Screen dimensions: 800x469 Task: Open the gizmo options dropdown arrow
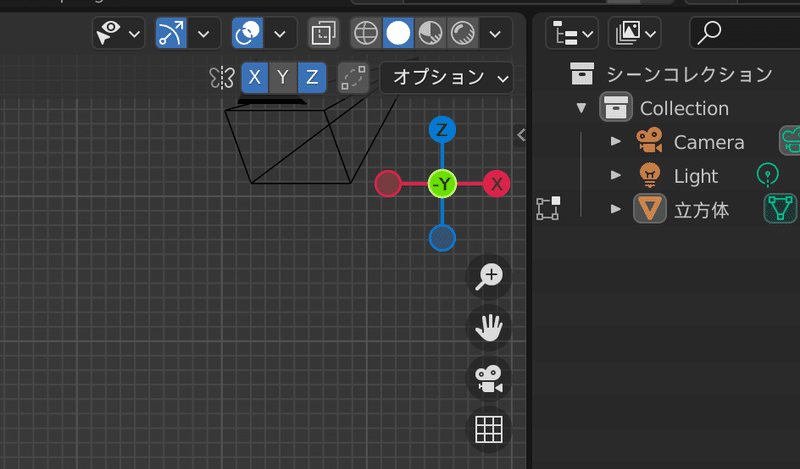tap(204, 34)
